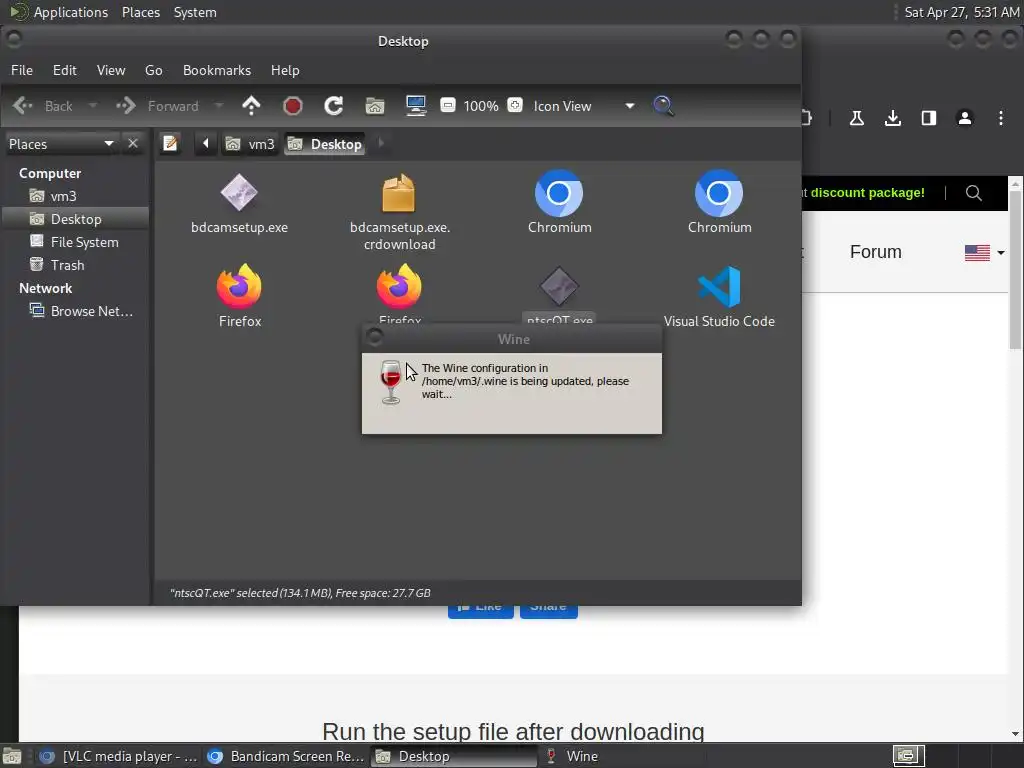Select the first Firefox launcher icon
Image resolution: width=1024 pixels, height=768 pixels.
pyautogui.click(x=239, y=286)
